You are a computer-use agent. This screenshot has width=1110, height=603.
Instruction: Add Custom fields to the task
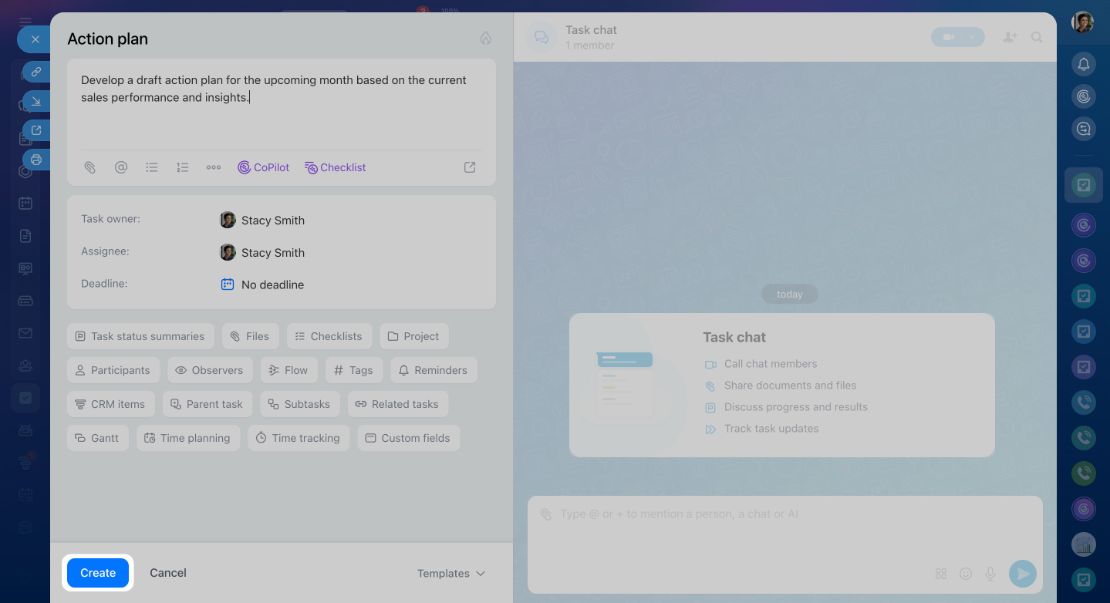pos(408,438)
